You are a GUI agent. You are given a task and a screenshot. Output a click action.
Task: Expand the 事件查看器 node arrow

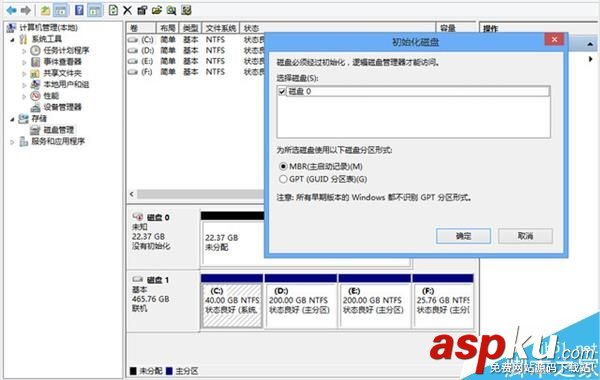tap(24, 62)
